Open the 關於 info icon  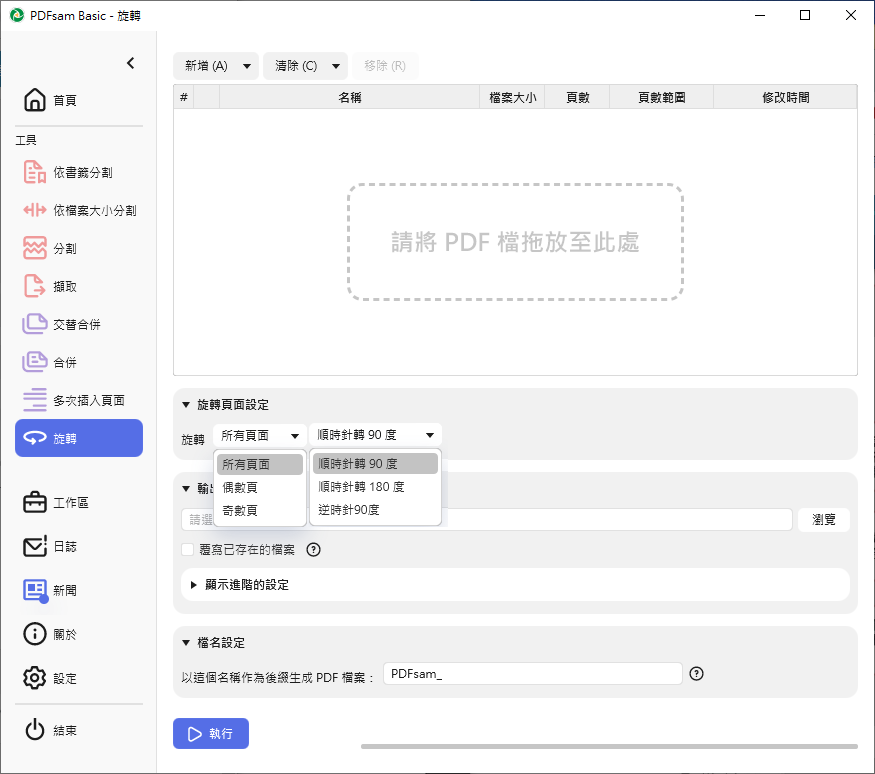[35, 634]
